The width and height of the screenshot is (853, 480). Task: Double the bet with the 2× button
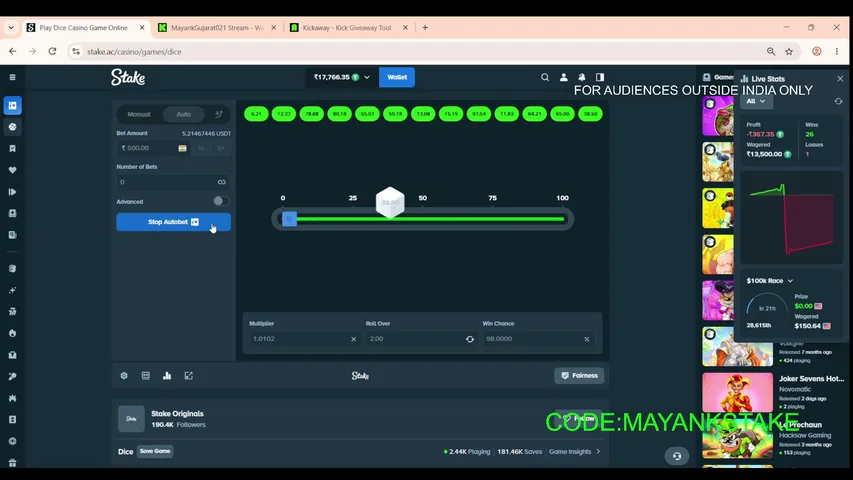(220, 148)
